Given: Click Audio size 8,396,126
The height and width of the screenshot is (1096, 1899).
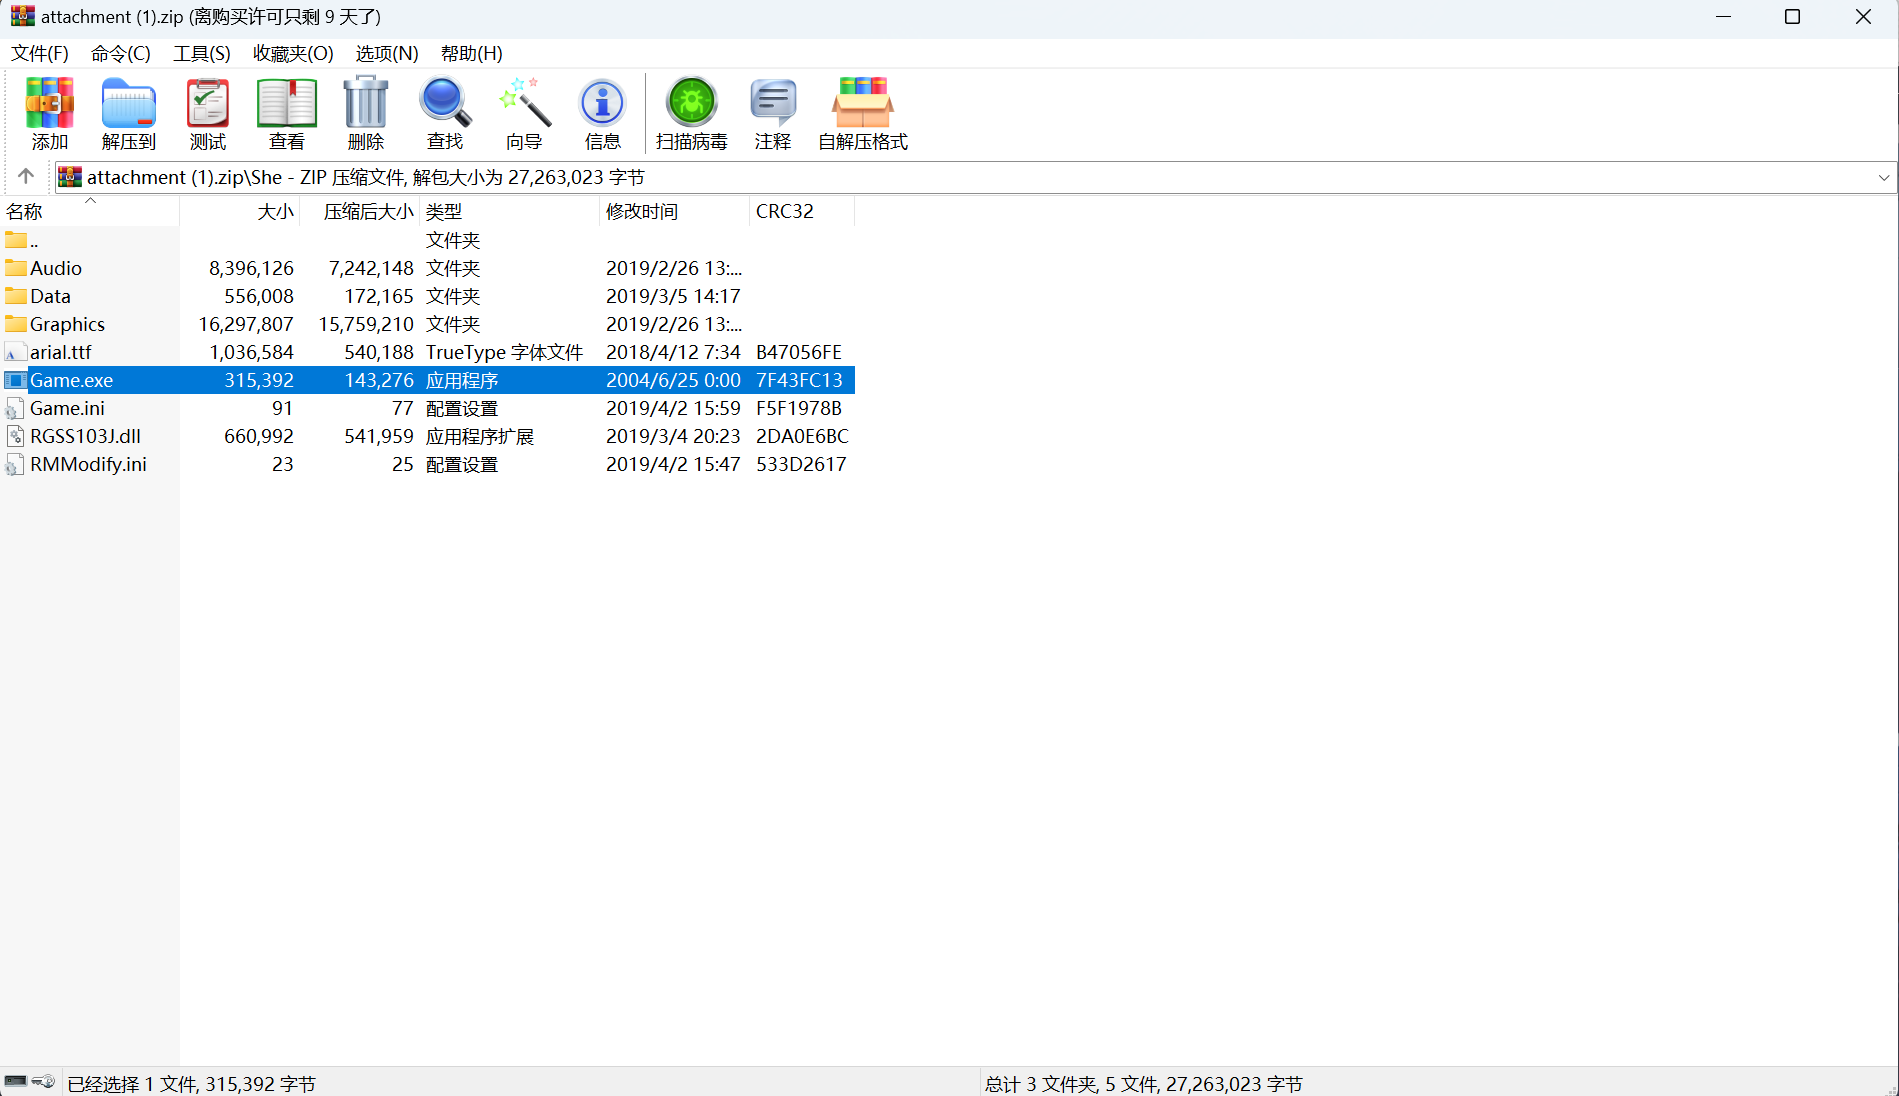Looking at the screenshot, I should [x=251, y=268].
